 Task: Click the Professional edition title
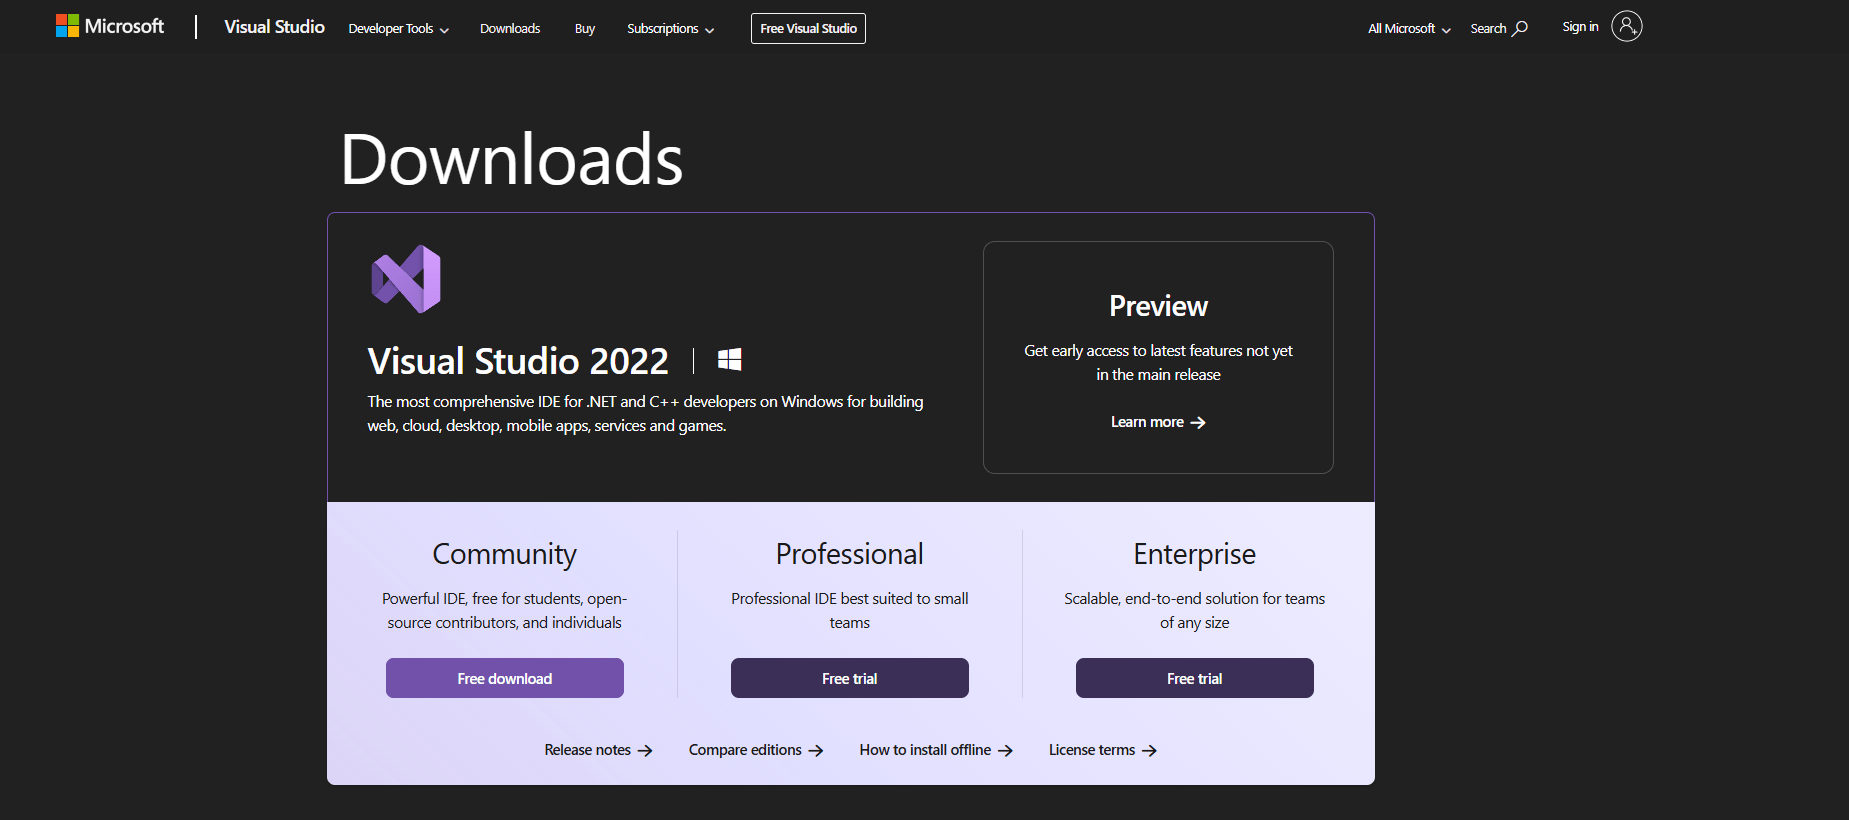pyautogui.click(x=850, y=554)
